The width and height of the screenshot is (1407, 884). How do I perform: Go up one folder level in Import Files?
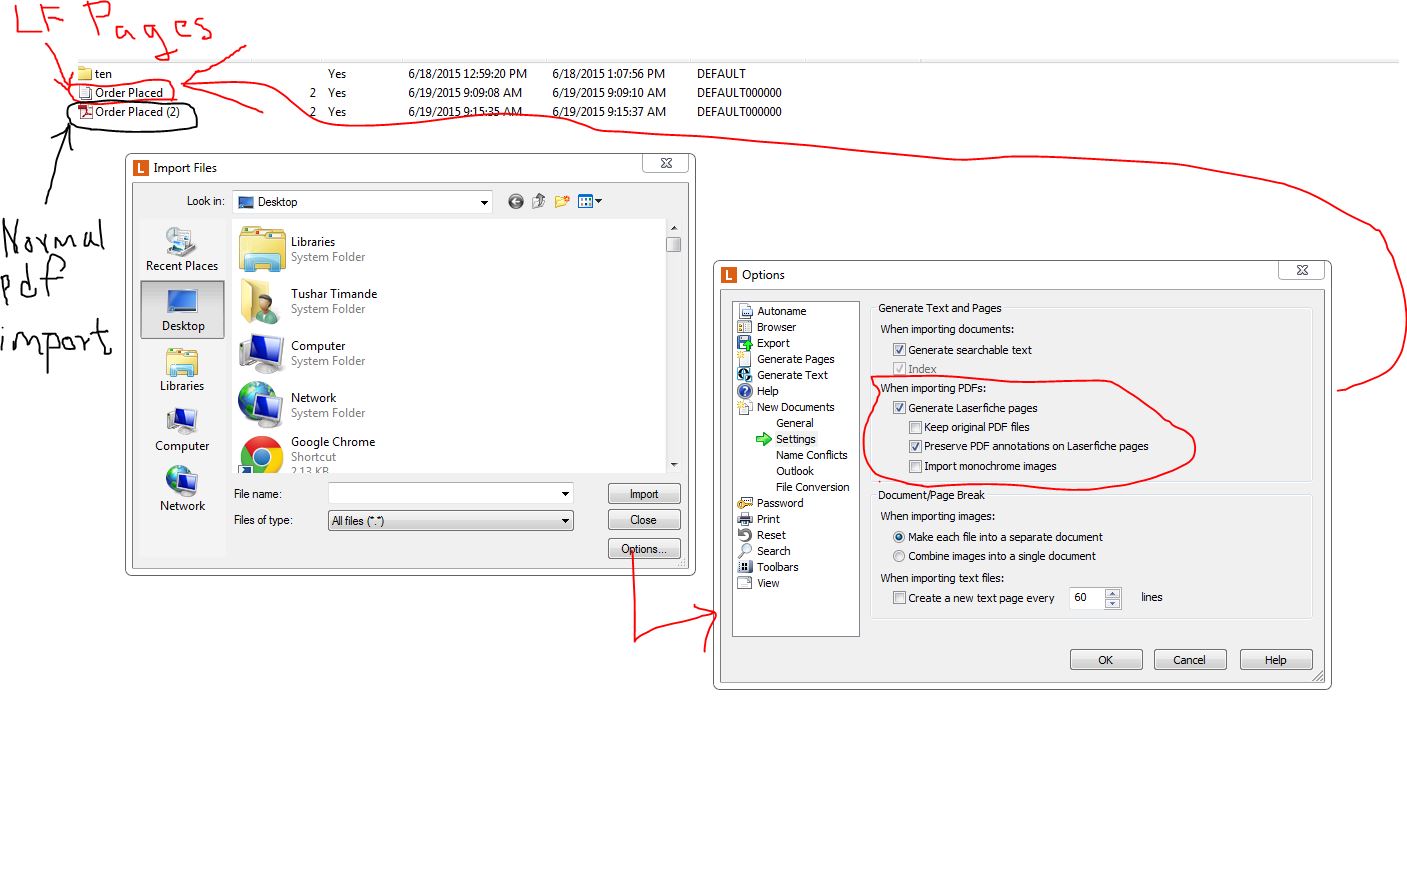(x=539, y=201)
